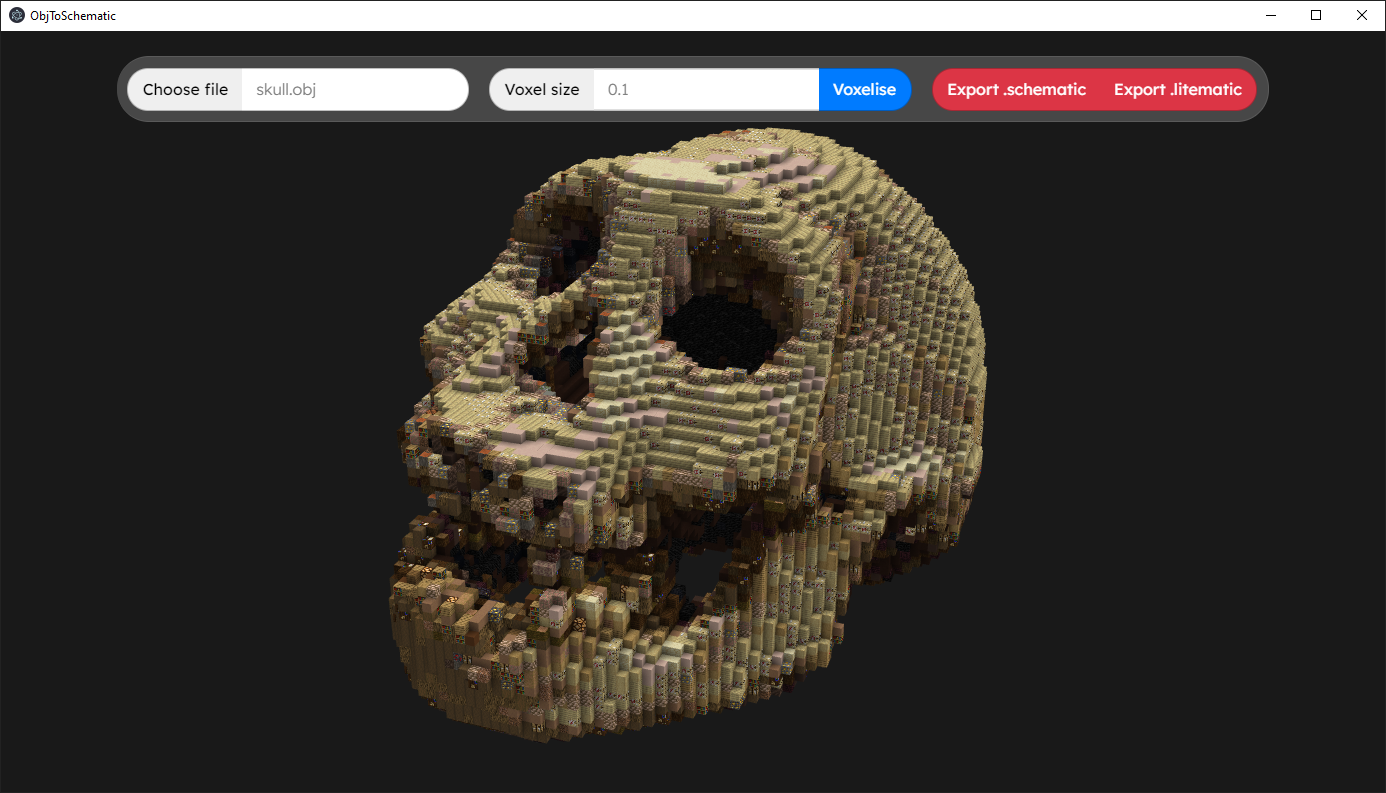Export the model as .schematic

(1016, 90)
